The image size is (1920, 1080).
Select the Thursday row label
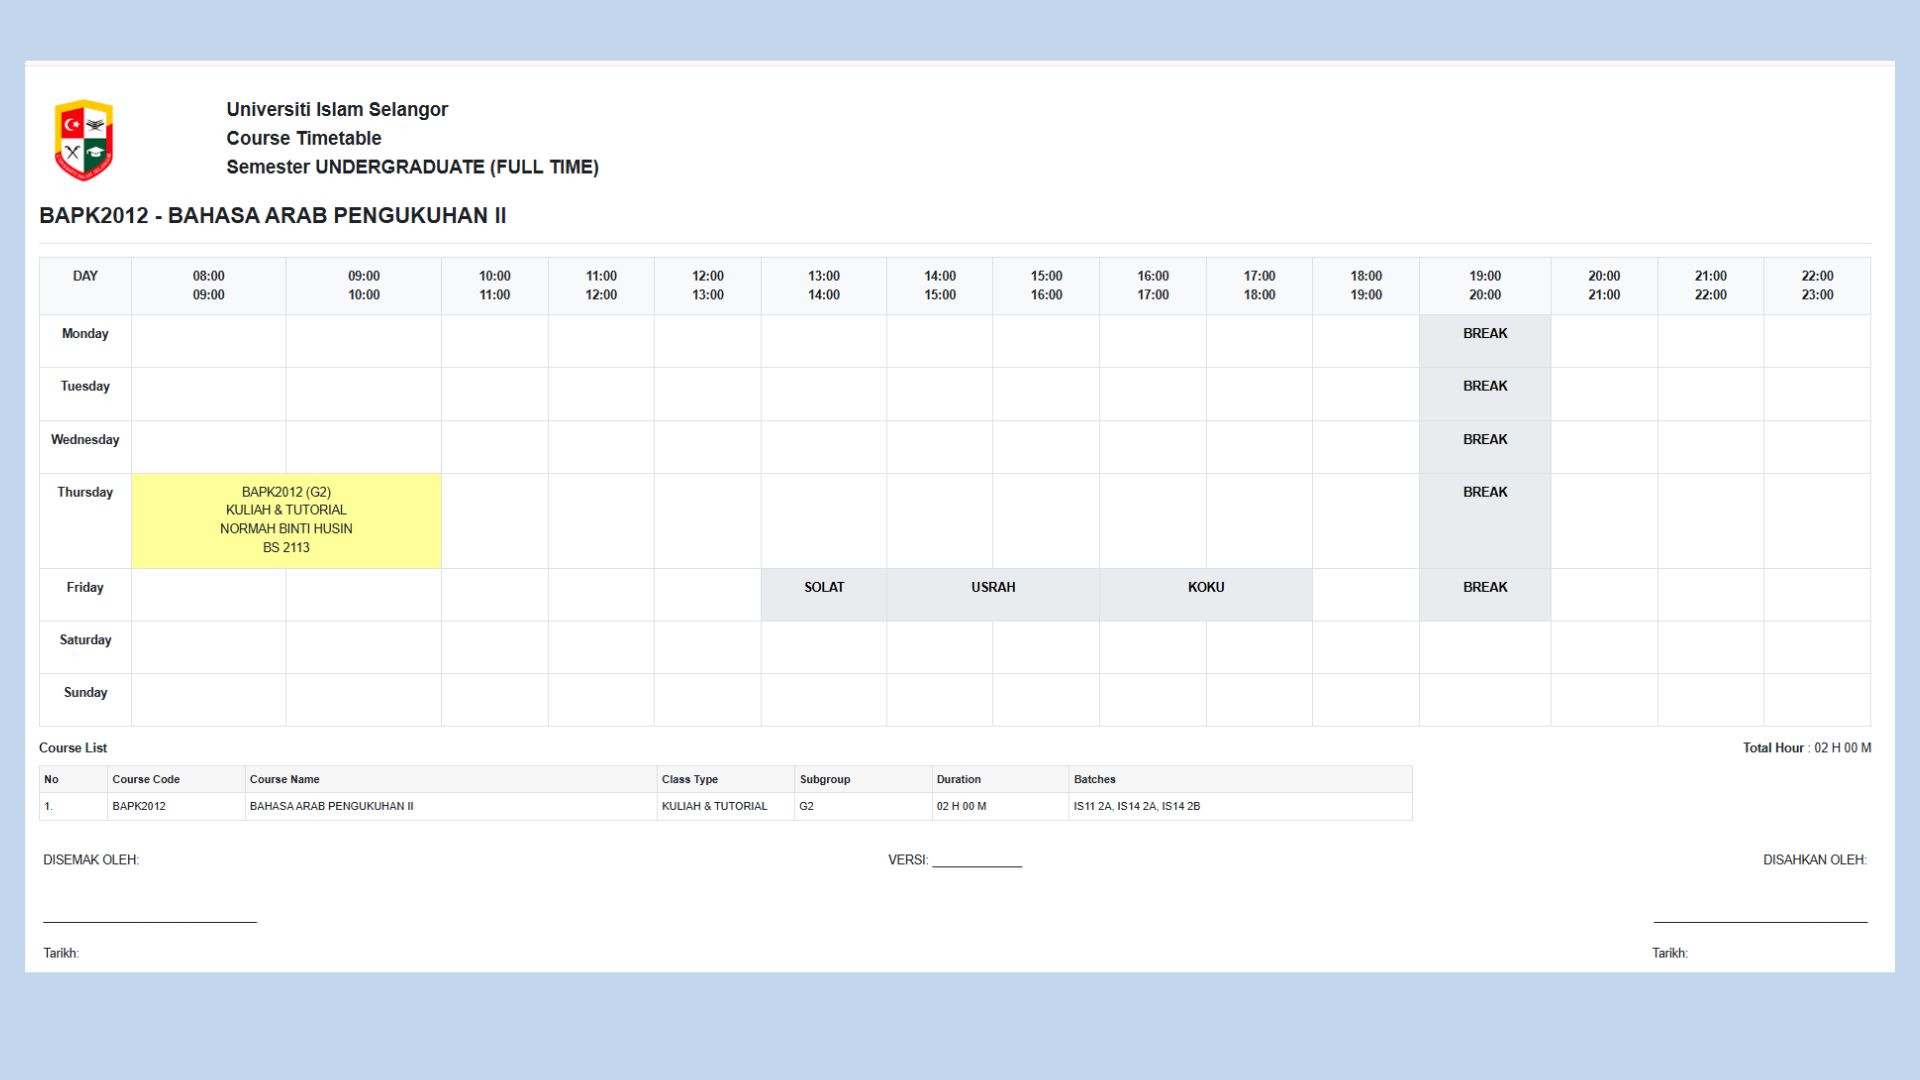click(84, 491)
